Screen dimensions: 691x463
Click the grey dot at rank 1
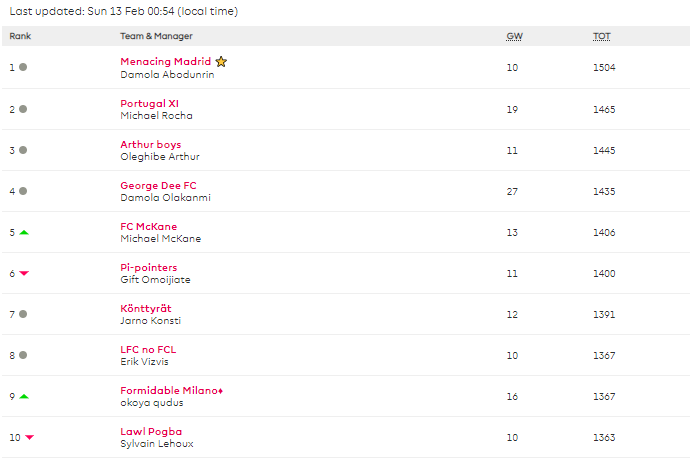point(23,67)
